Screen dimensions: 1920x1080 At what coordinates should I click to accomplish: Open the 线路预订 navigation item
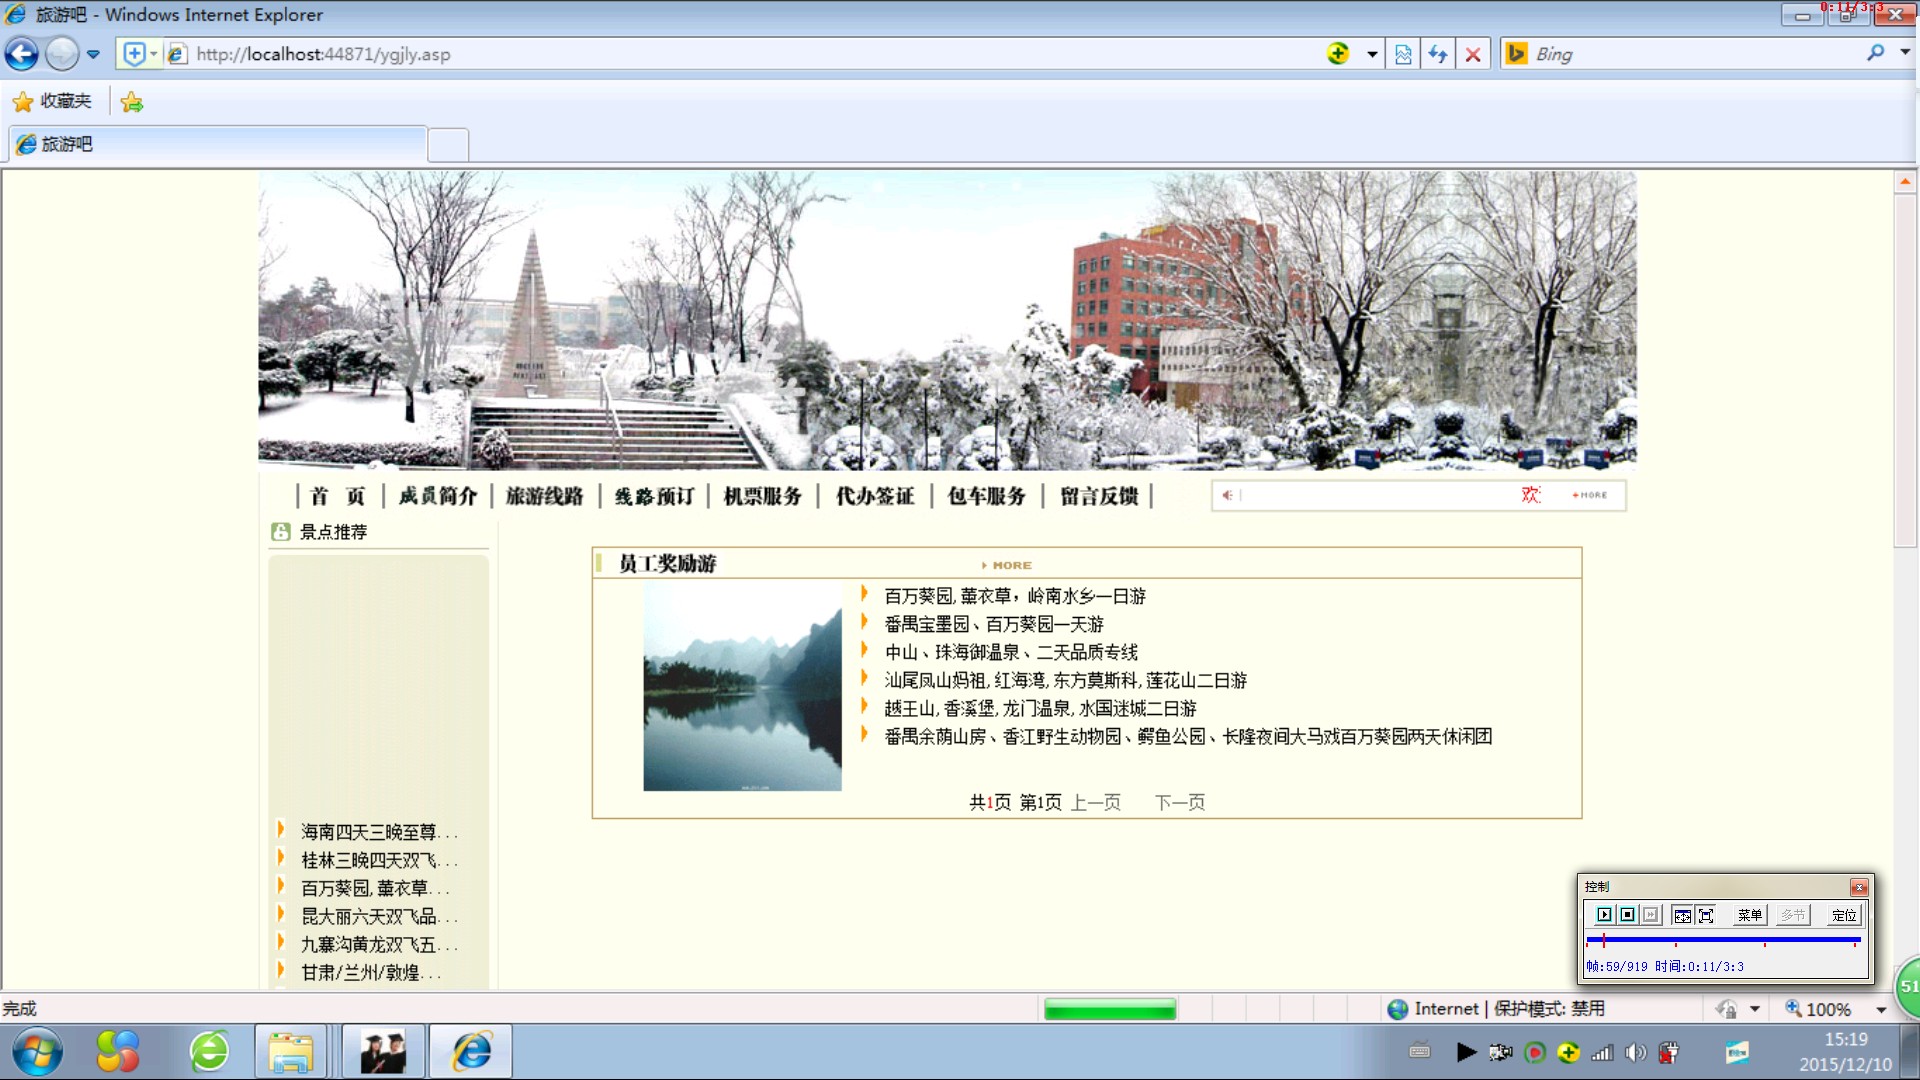click(654, 496)
